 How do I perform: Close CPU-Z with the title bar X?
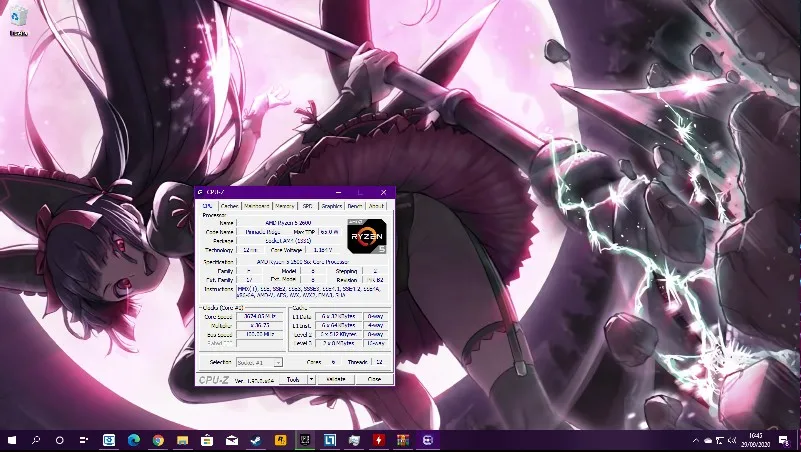(384, 192)
